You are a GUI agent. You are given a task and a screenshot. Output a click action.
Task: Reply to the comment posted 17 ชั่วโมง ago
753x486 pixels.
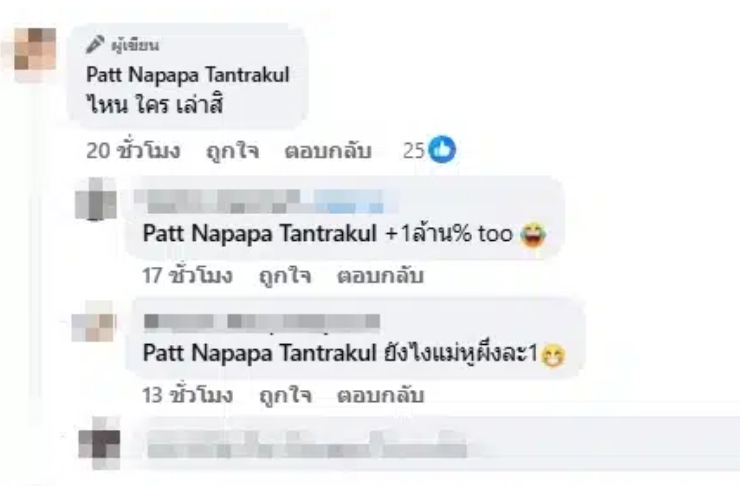coord(380,276)
